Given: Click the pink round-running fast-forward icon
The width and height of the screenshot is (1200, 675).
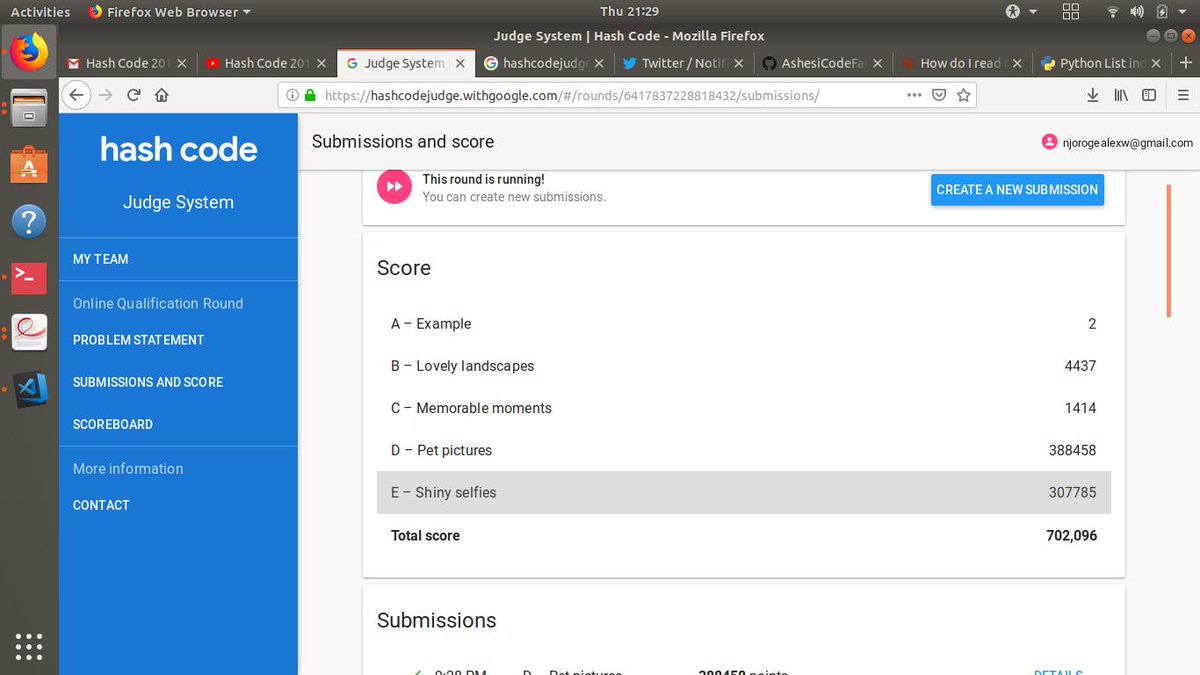Looking at the screenshot, I should pyautogui.click(x=394, y=187).
